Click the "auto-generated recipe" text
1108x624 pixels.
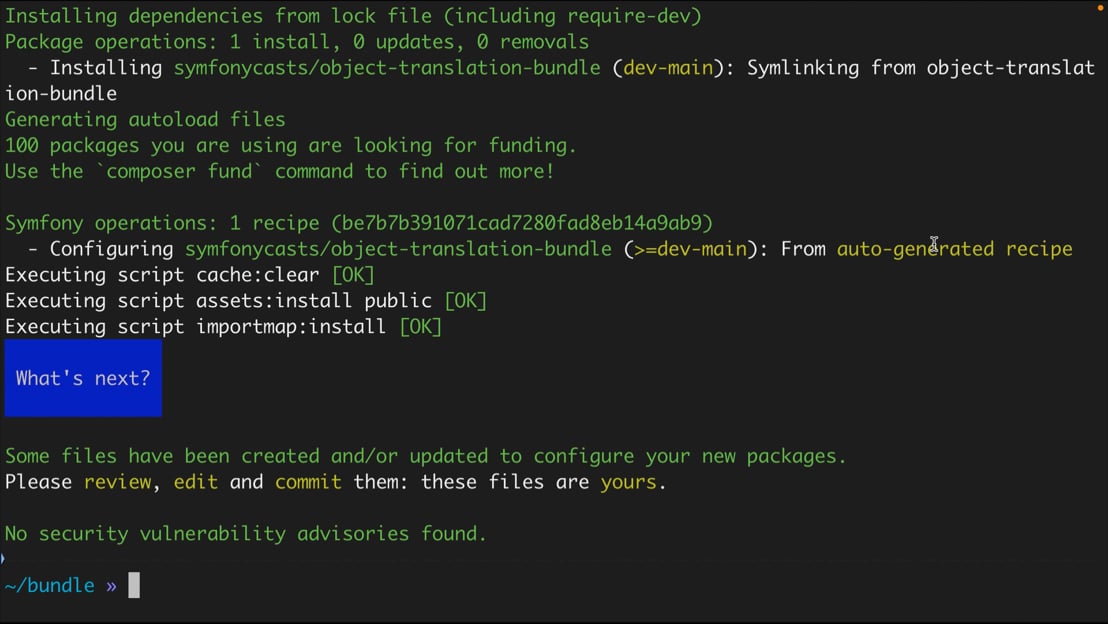(954, 249)
